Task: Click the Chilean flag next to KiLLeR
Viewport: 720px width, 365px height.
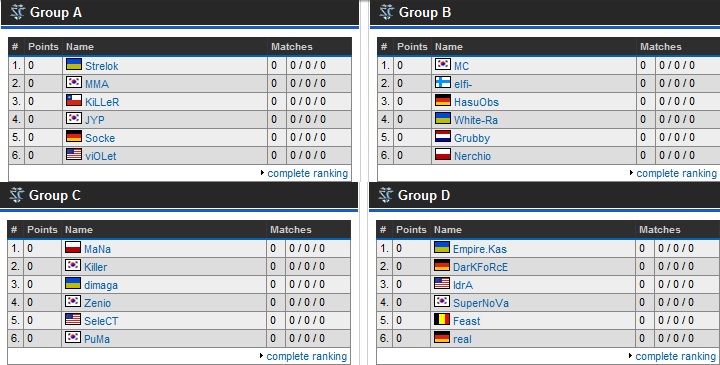Action: click(74, 100)
